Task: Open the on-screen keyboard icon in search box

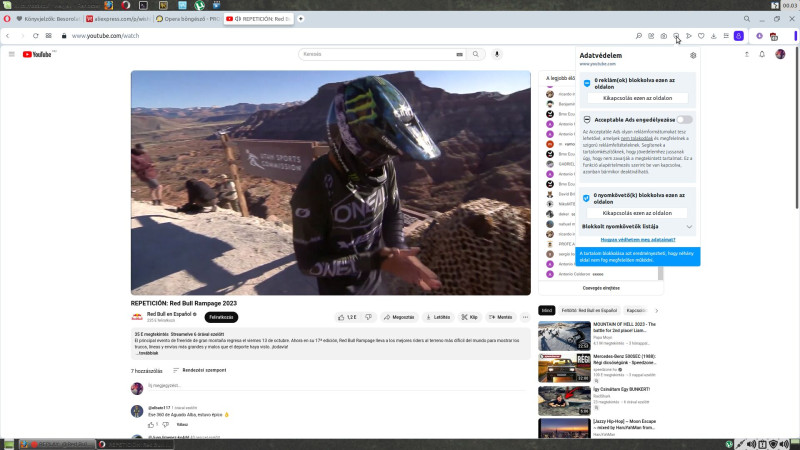Action: point(459,54)
